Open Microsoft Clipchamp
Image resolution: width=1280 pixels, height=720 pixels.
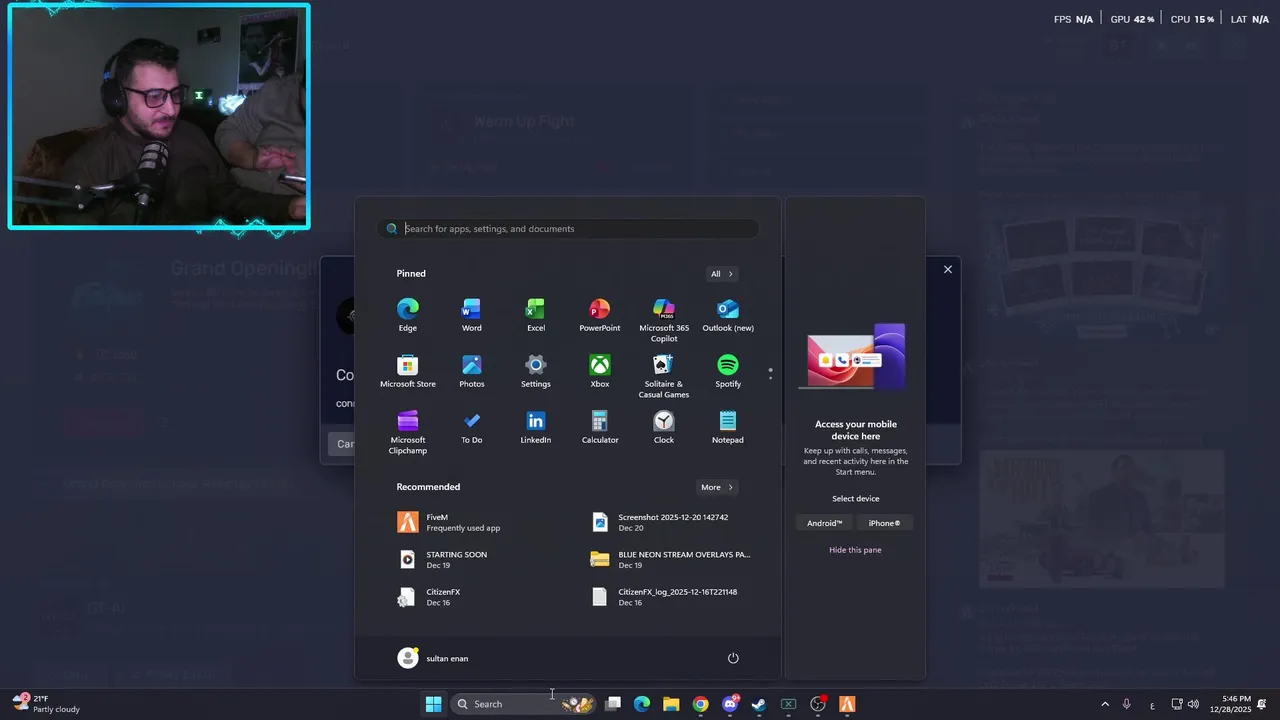click(x=407, y=432)
